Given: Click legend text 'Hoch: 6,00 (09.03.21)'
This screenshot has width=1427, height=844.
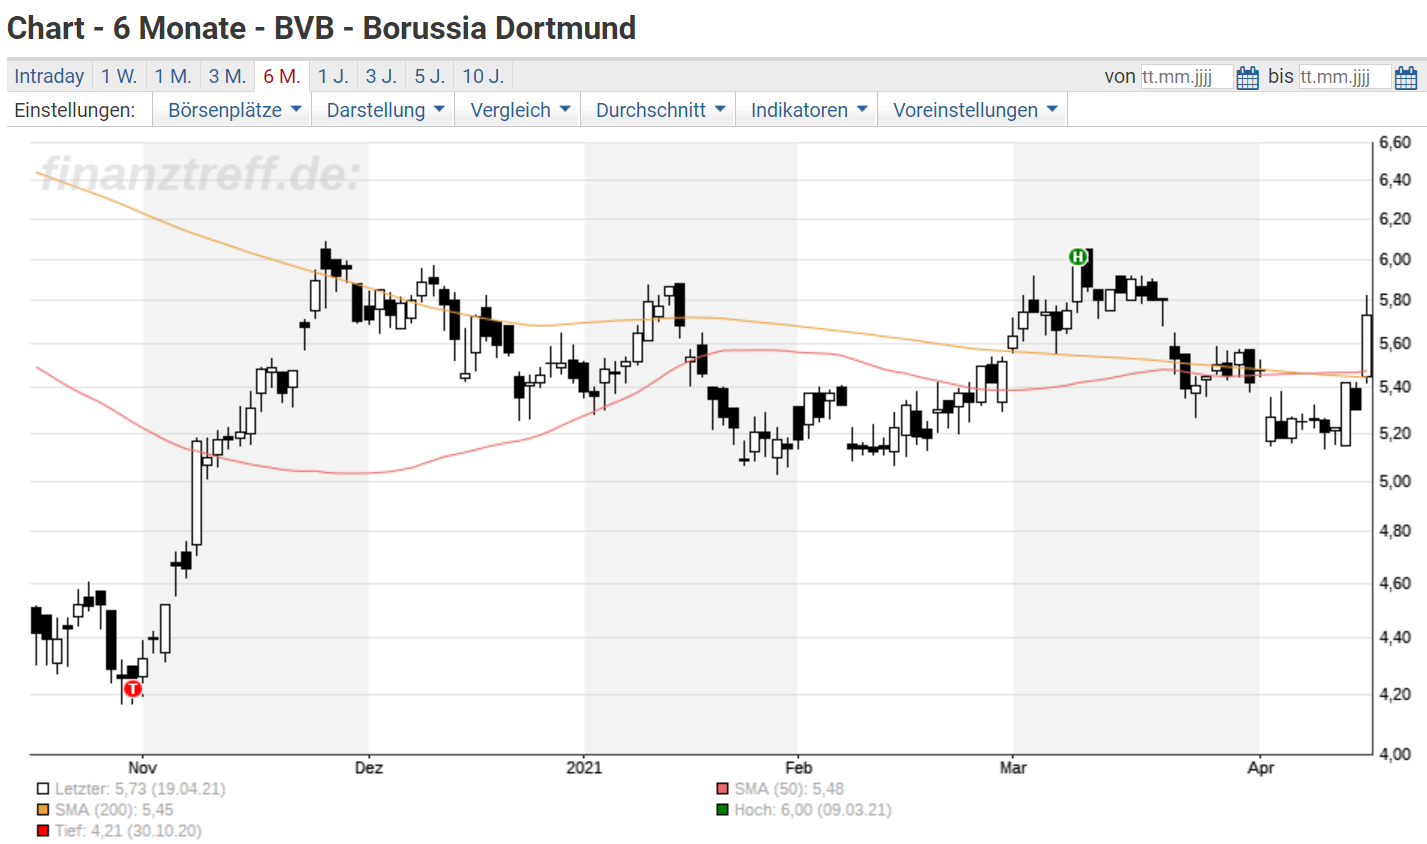Looking at the screenshot, I should click(x=812, y=810).
